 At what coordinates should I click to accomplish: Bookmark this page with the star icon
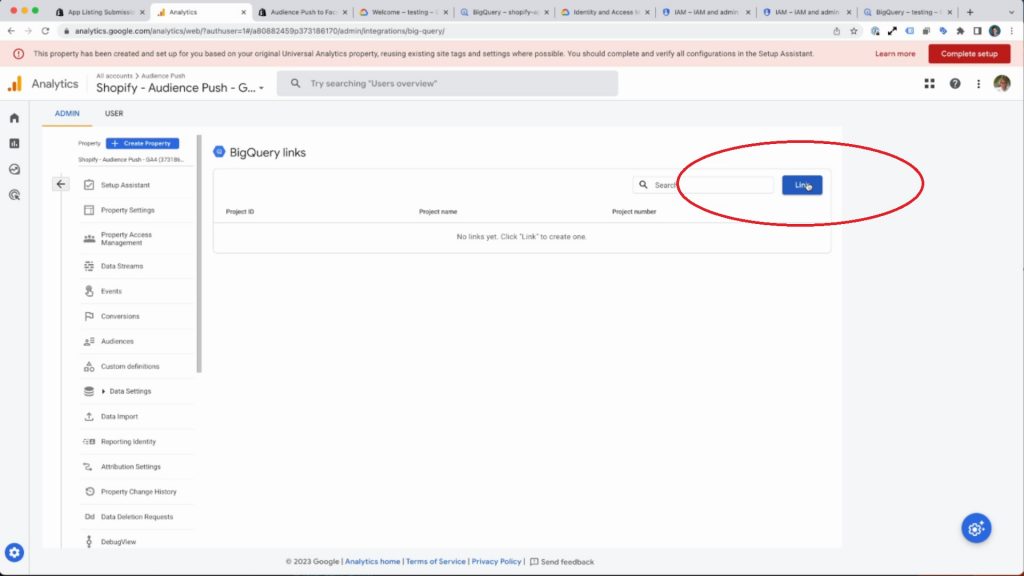(x=854, y=31)
